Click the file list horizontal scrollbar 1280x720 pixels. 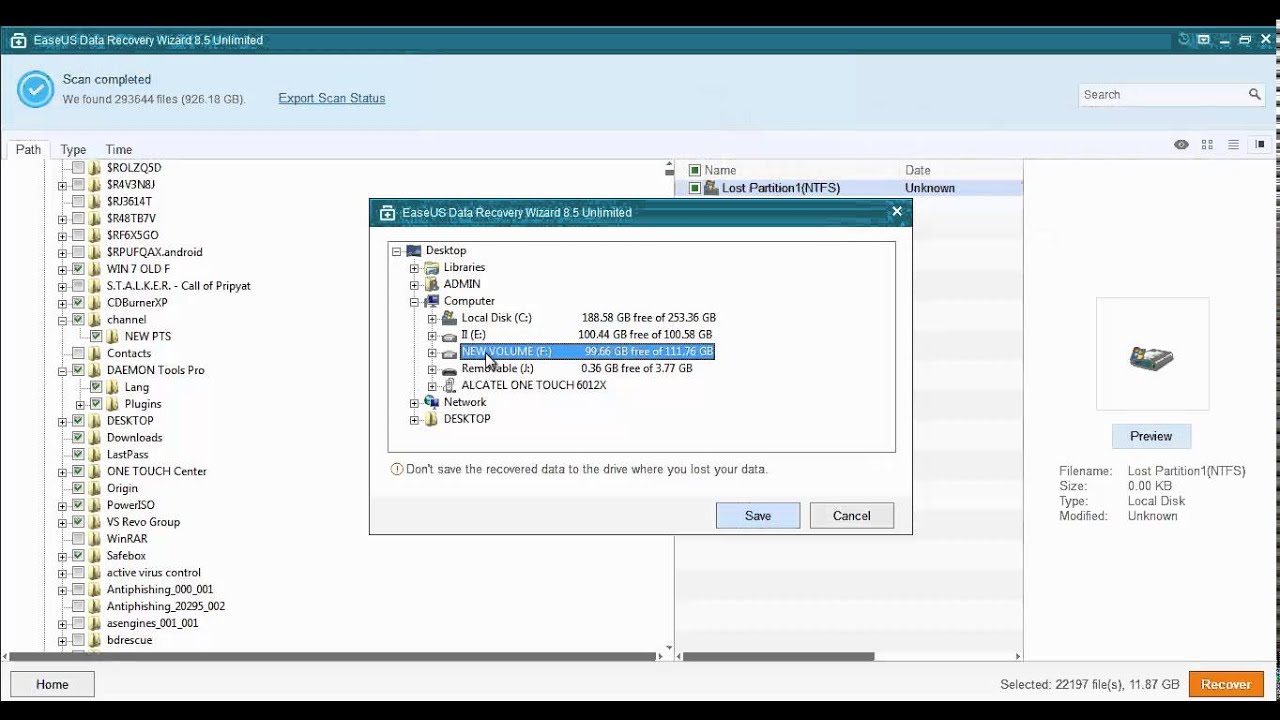point(777,656)
